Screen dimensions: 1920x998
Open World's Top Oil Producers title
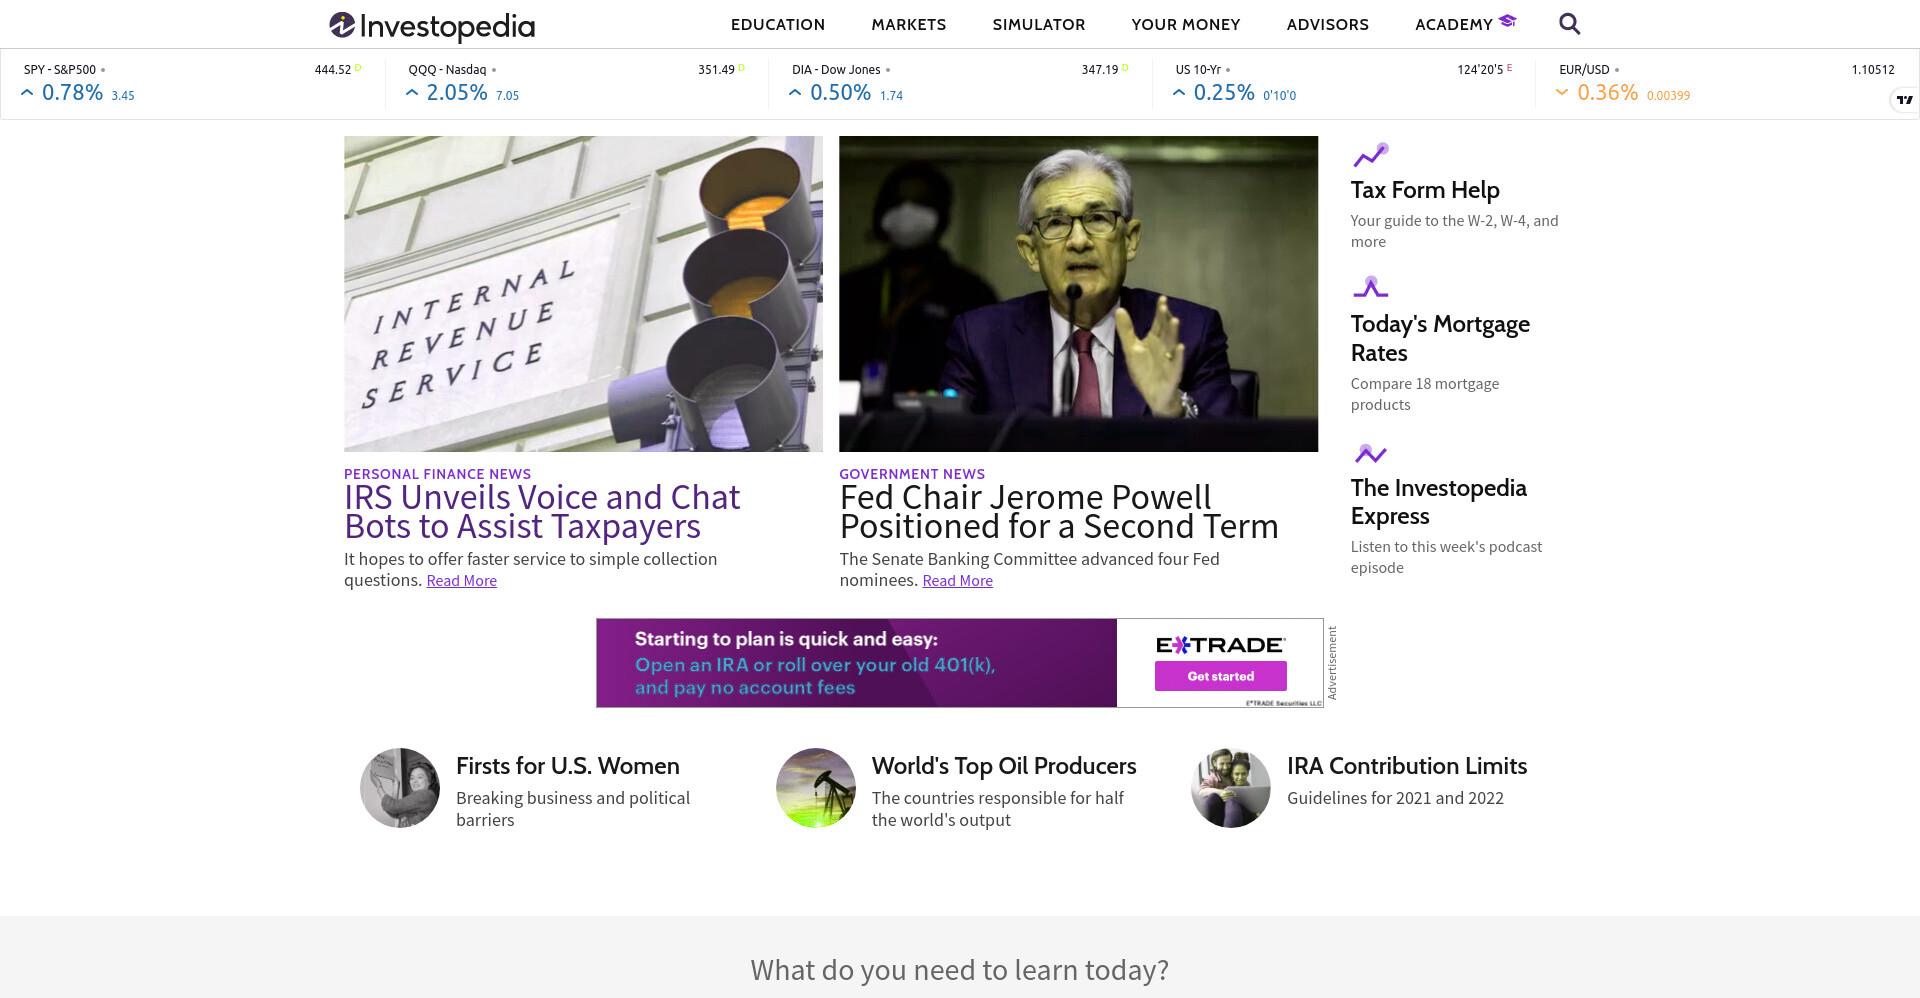(x=1004, y=766)
